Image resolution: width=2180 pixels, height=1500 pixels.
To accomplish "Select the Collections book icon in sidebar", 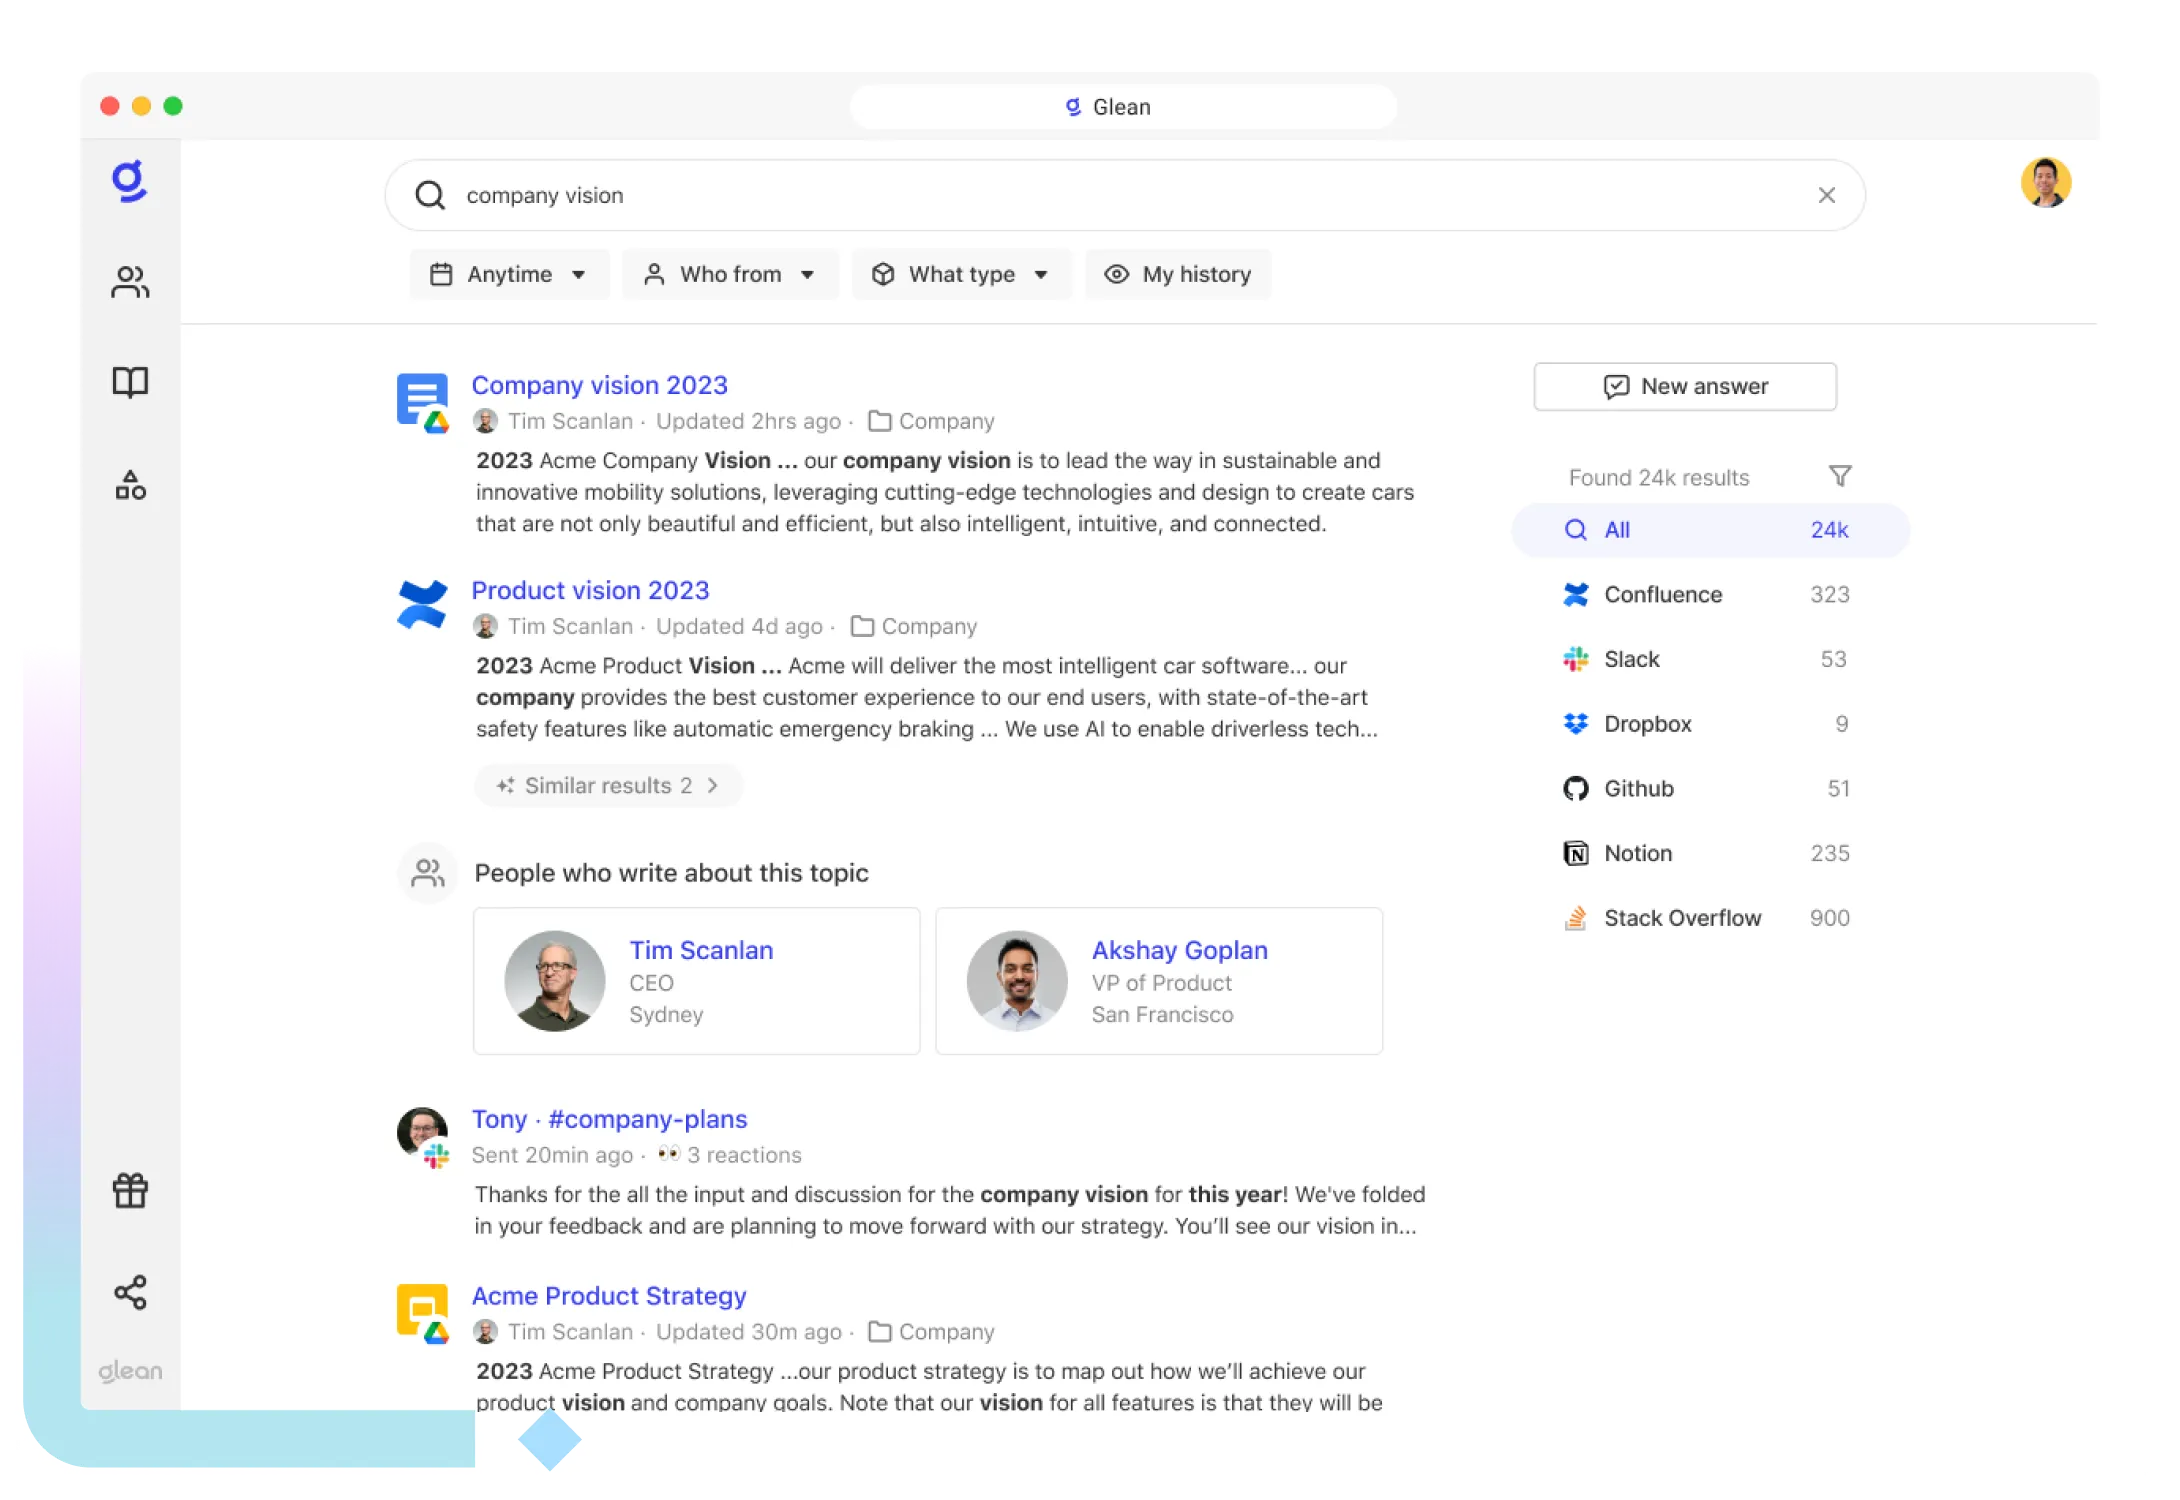I will [130, 383].
